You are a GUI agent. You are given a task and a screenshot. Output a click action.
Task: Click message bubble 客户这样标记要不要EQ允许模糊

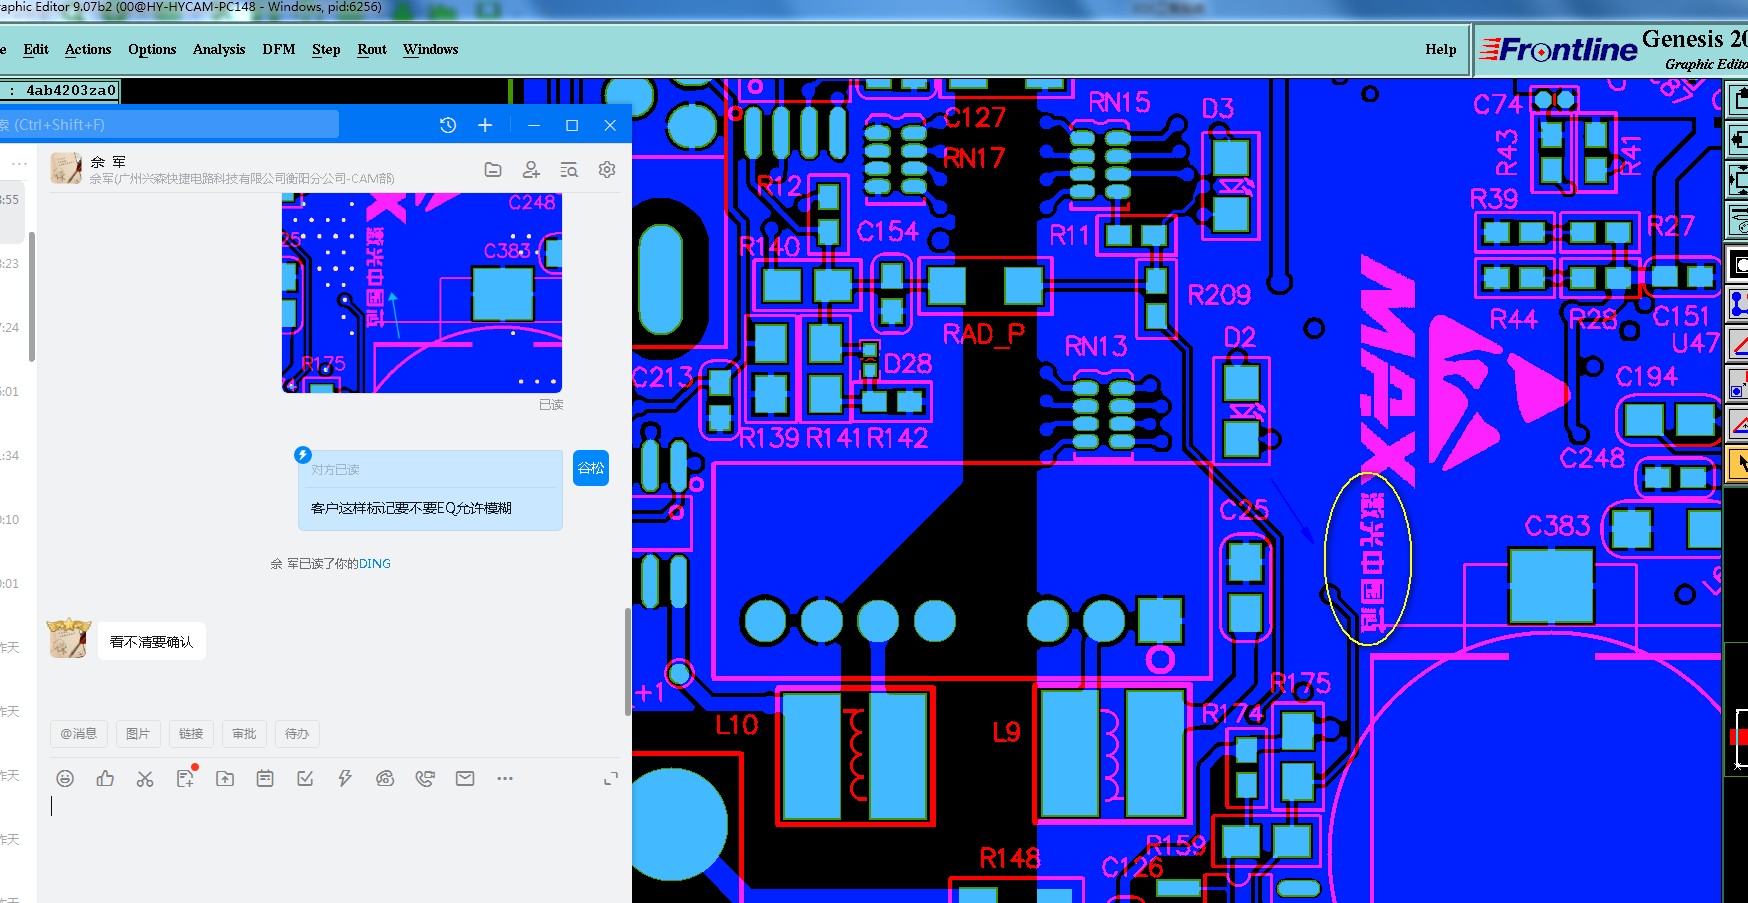click(431, 490)
